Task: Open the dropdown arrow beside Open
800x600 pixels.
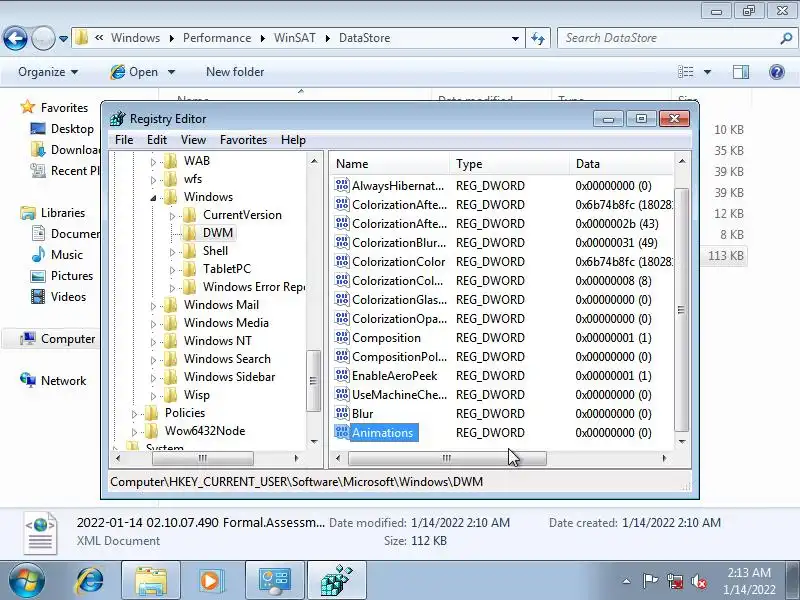Action: (x=171, y=72)
